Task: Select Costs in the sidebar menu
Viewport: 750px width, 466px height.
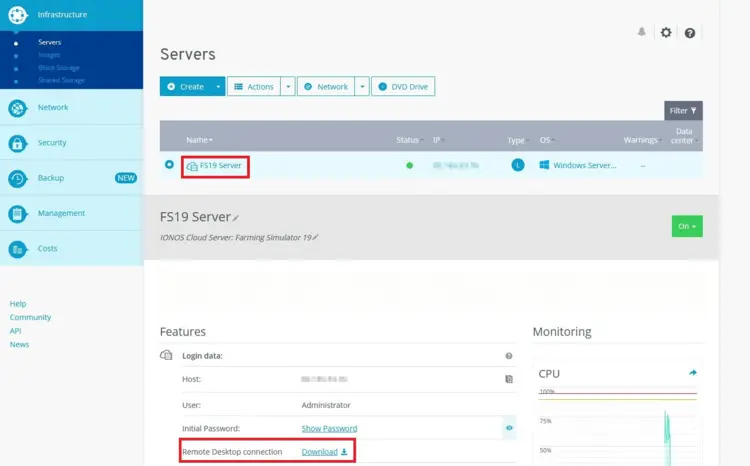Action: coord(50,249)
